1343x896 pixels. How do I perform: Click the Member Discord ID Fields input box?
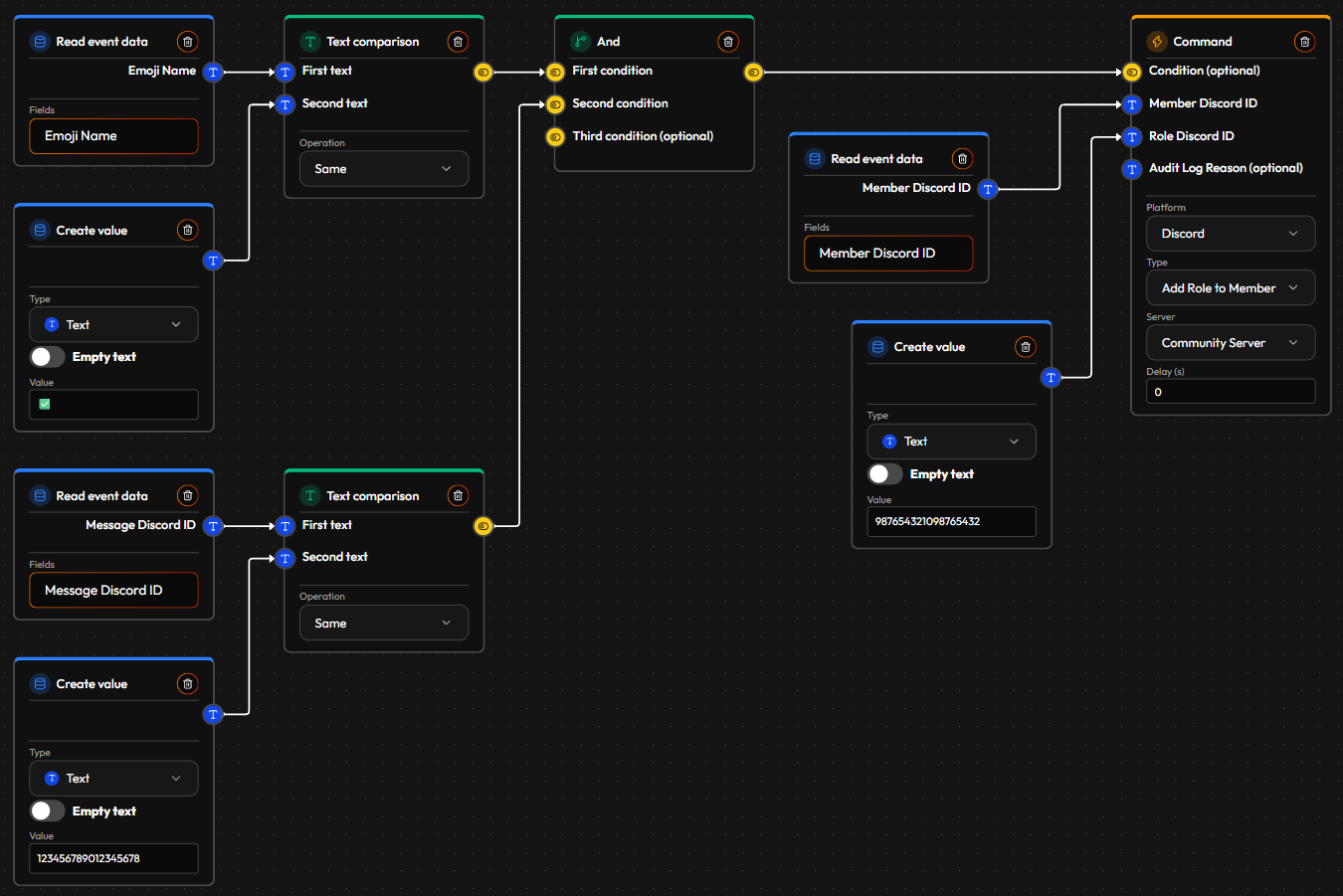[x=888, y=254]
